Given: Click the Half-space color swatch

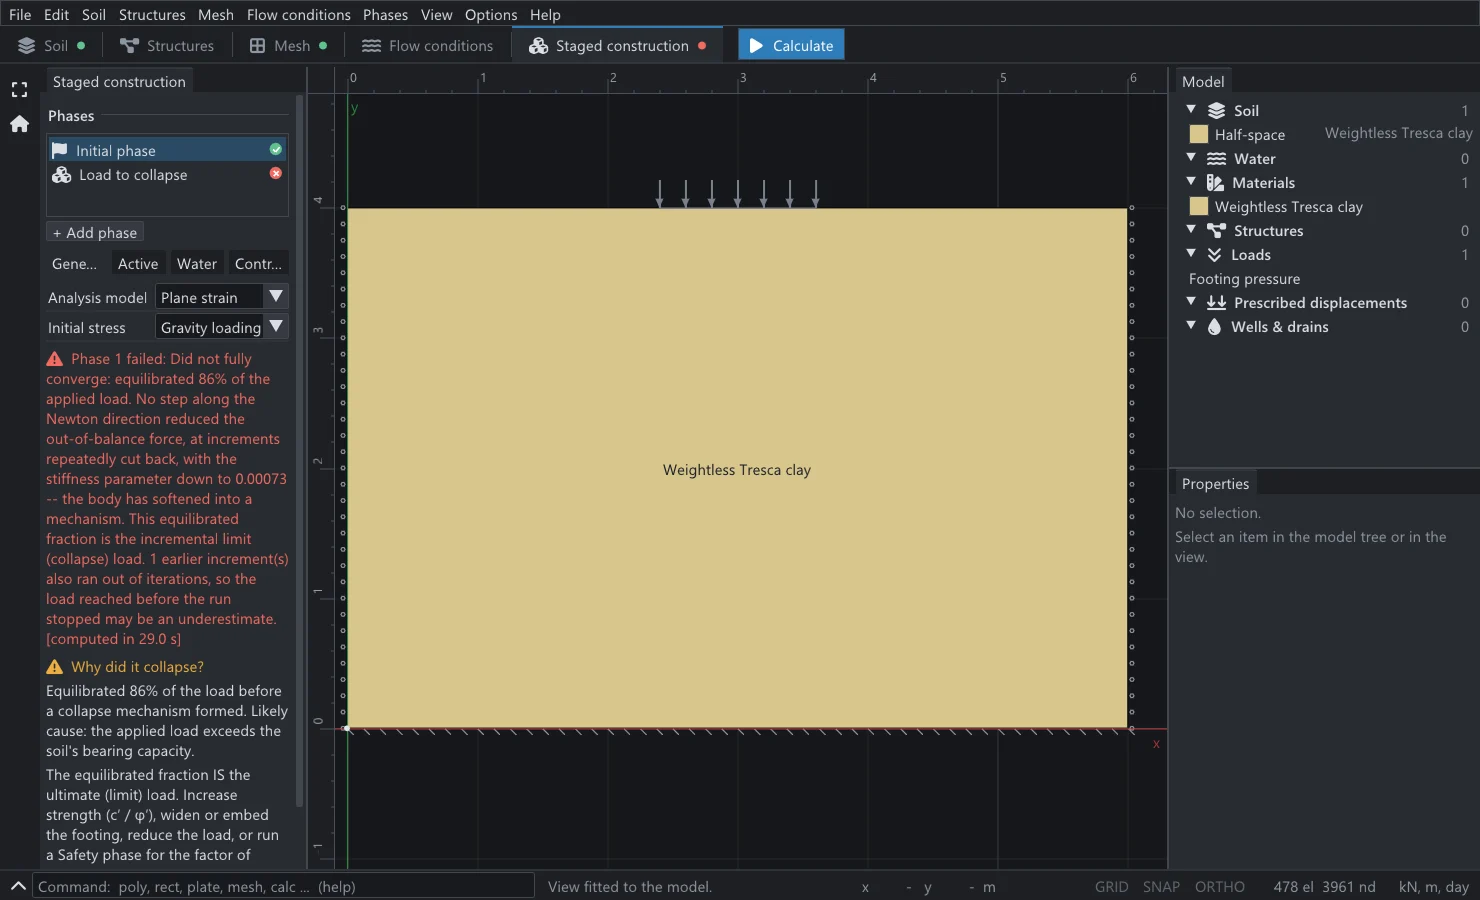Looking at the screenshot, I should point(1198,134).
